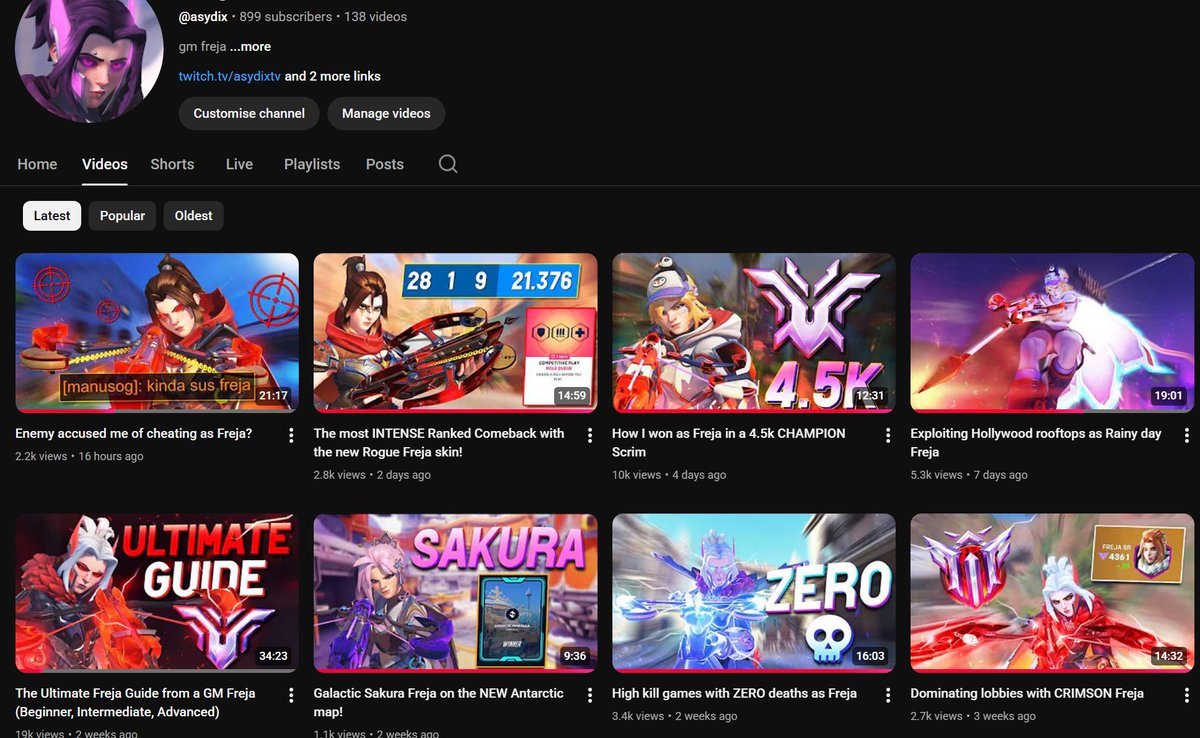
Task: Open options menu for 'INTENSE Ranked Comeback' video
Action: [590, 435]
